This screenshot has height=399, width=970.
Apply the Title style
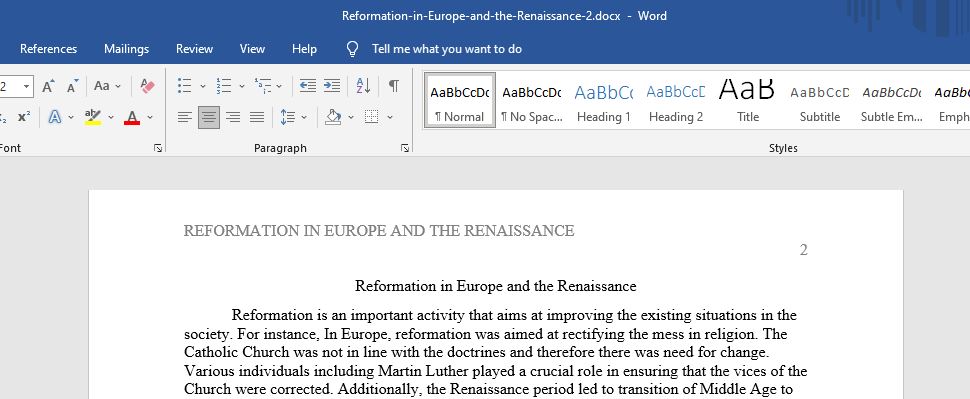click(x=747, y=100)
